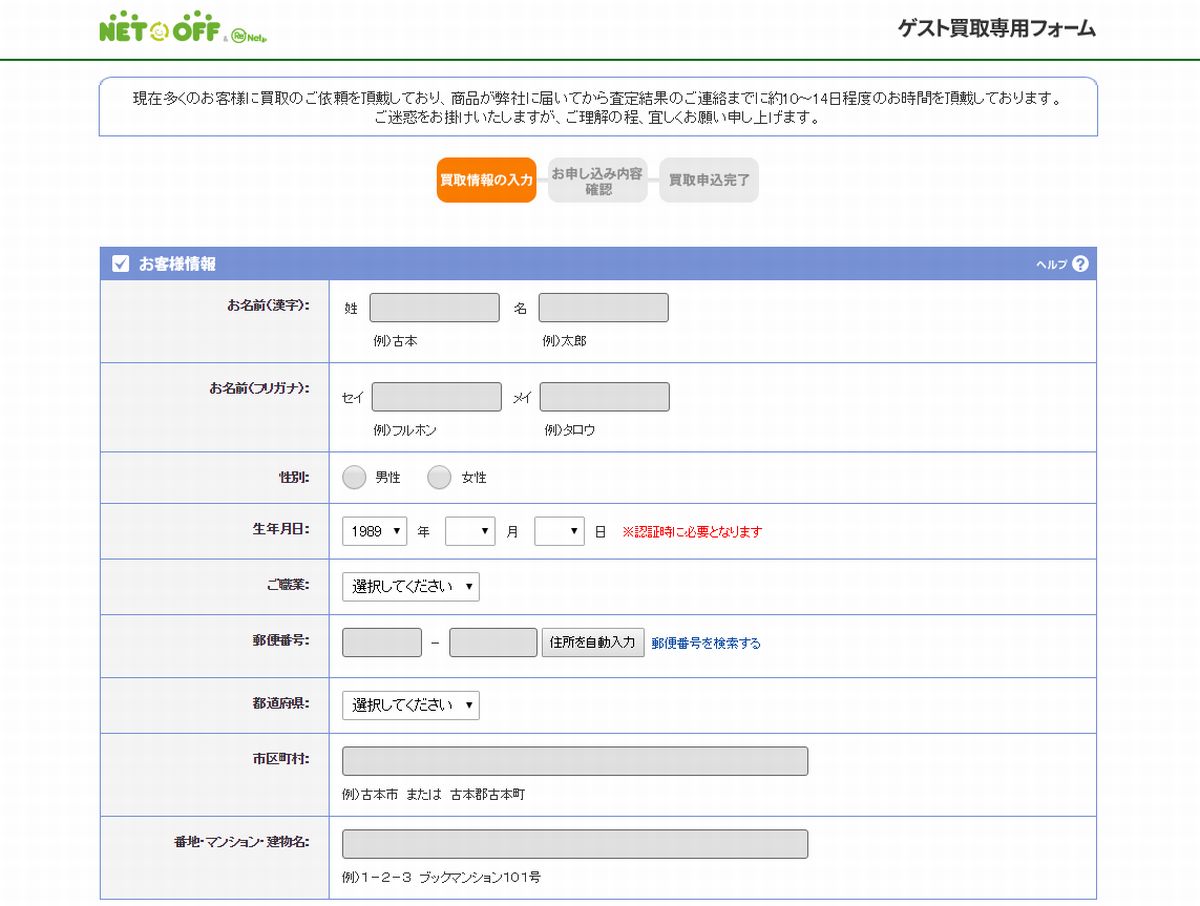Screen dimensions: 1200x906
Task: Click the 例)古本市 または 古本郡古本町 example text
Action: tap(433, 795)
